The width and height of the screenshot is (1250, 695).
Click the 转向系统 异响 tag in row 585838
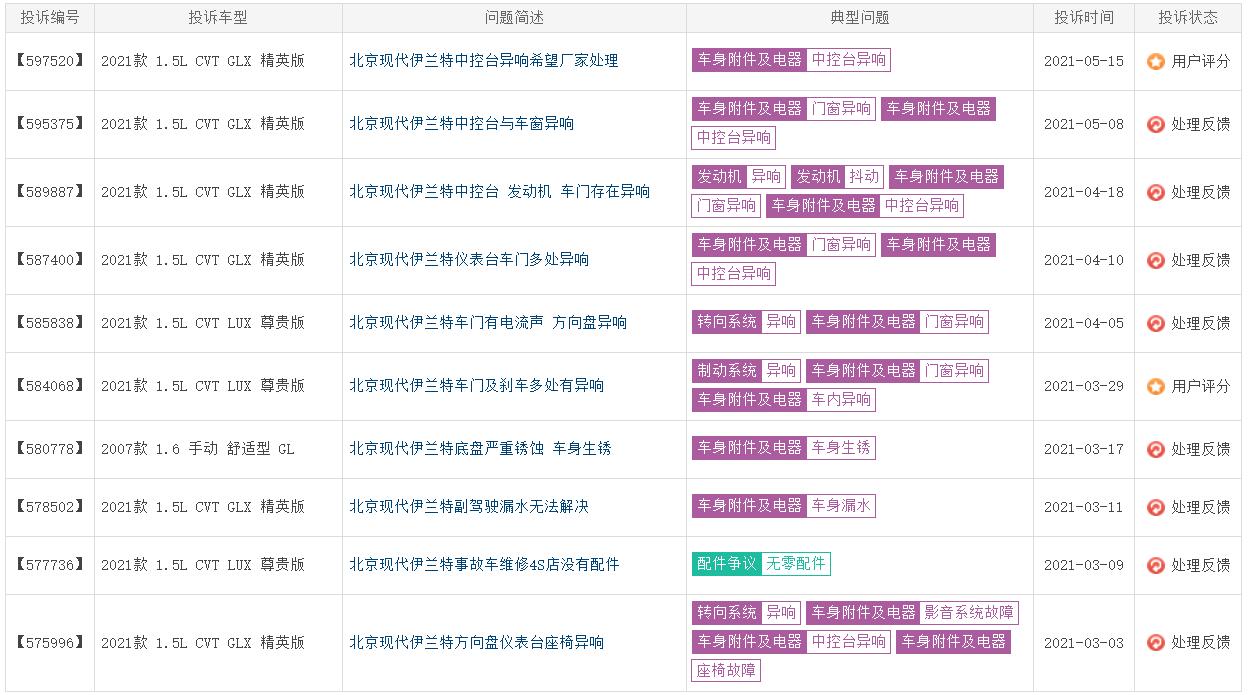tap(746, 322)
